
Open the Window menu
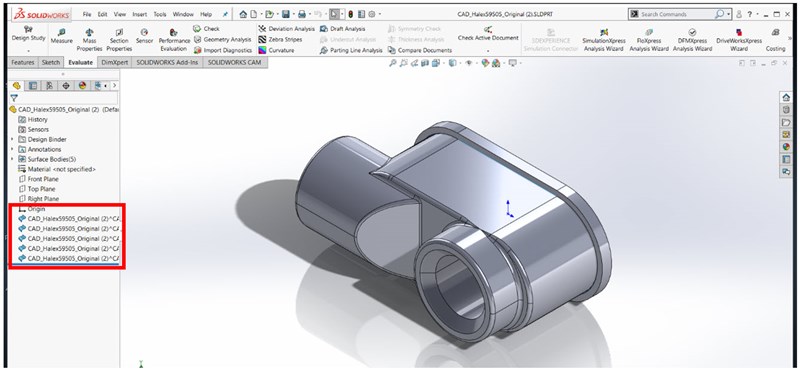point(183,14)
